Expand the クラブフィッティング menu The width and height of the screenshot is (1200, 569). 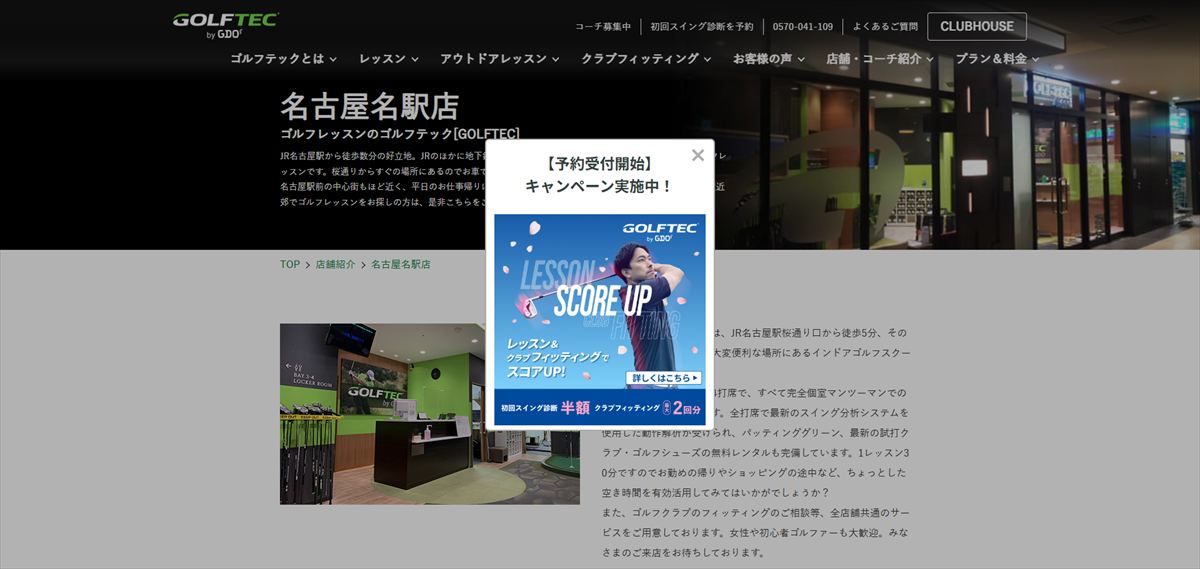646,59
